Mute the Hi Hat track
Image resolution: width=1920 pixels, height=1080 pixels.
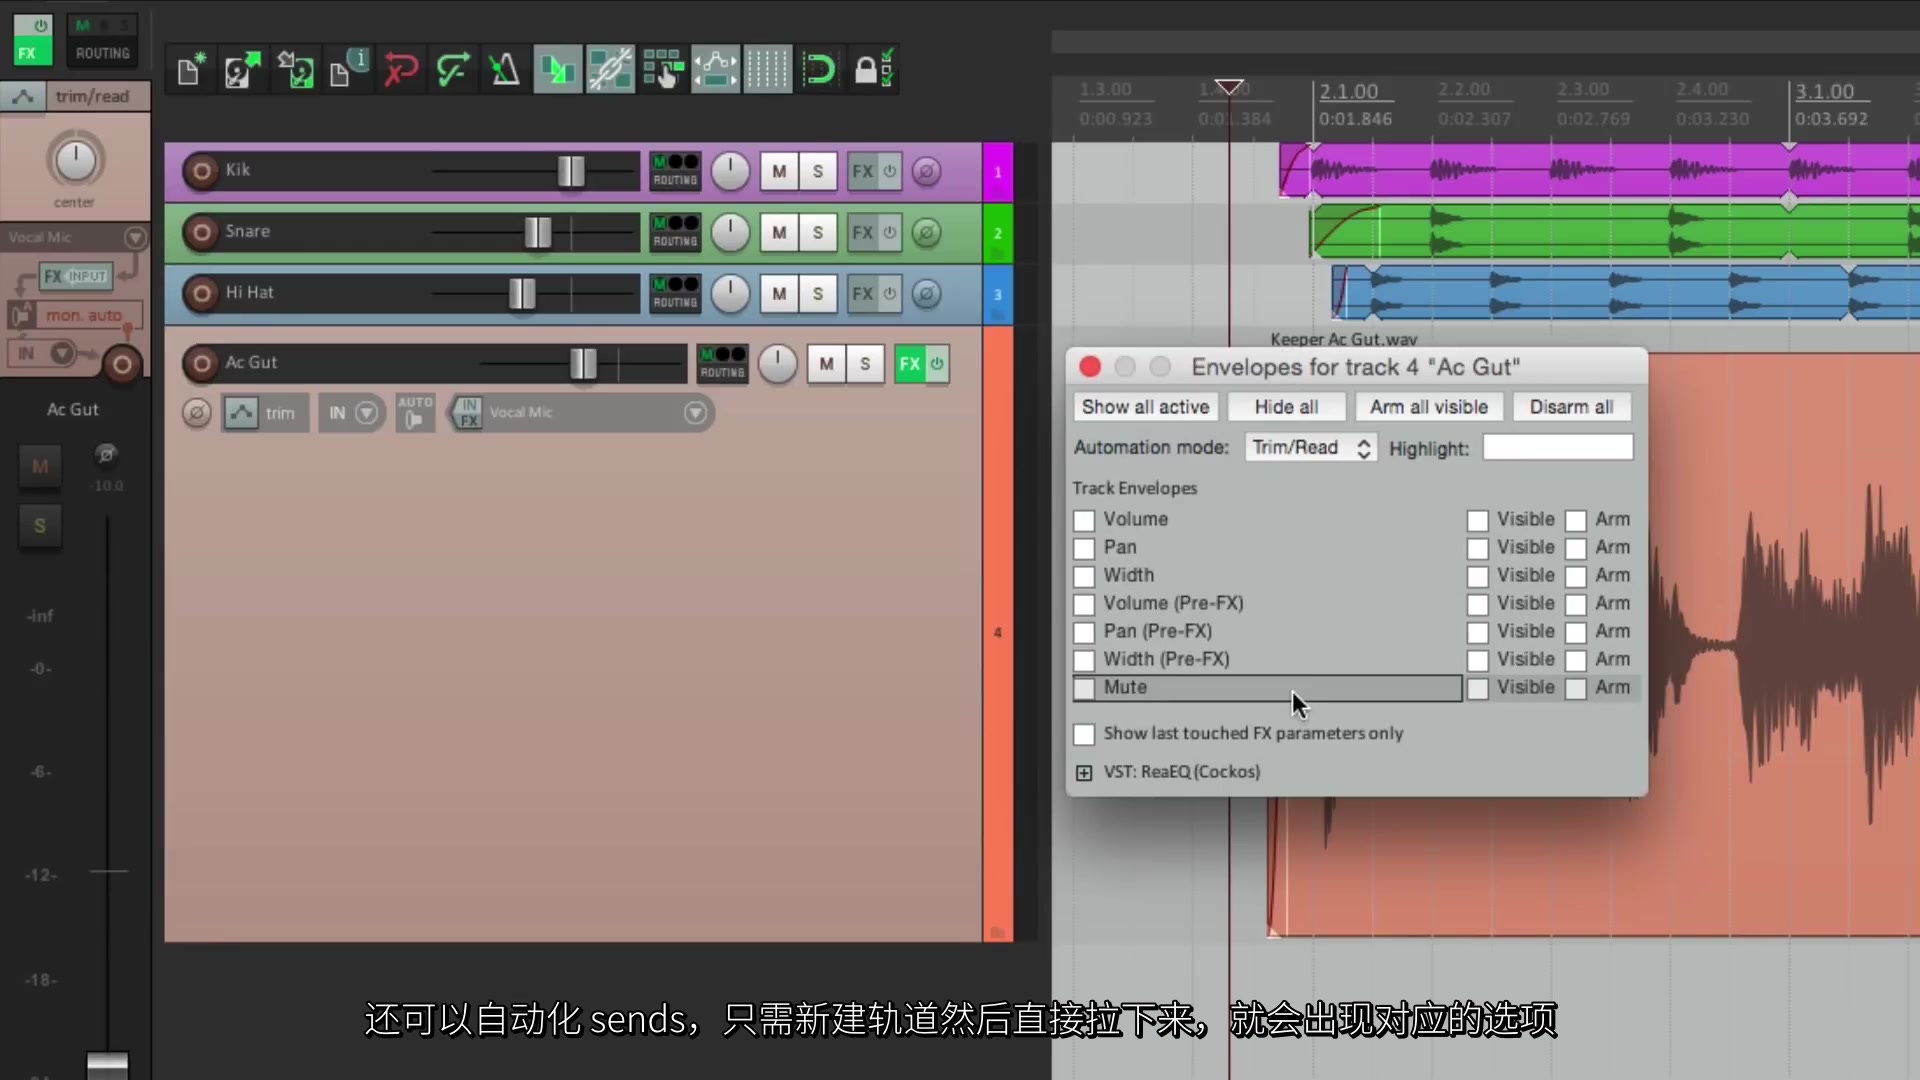[778, 293]
